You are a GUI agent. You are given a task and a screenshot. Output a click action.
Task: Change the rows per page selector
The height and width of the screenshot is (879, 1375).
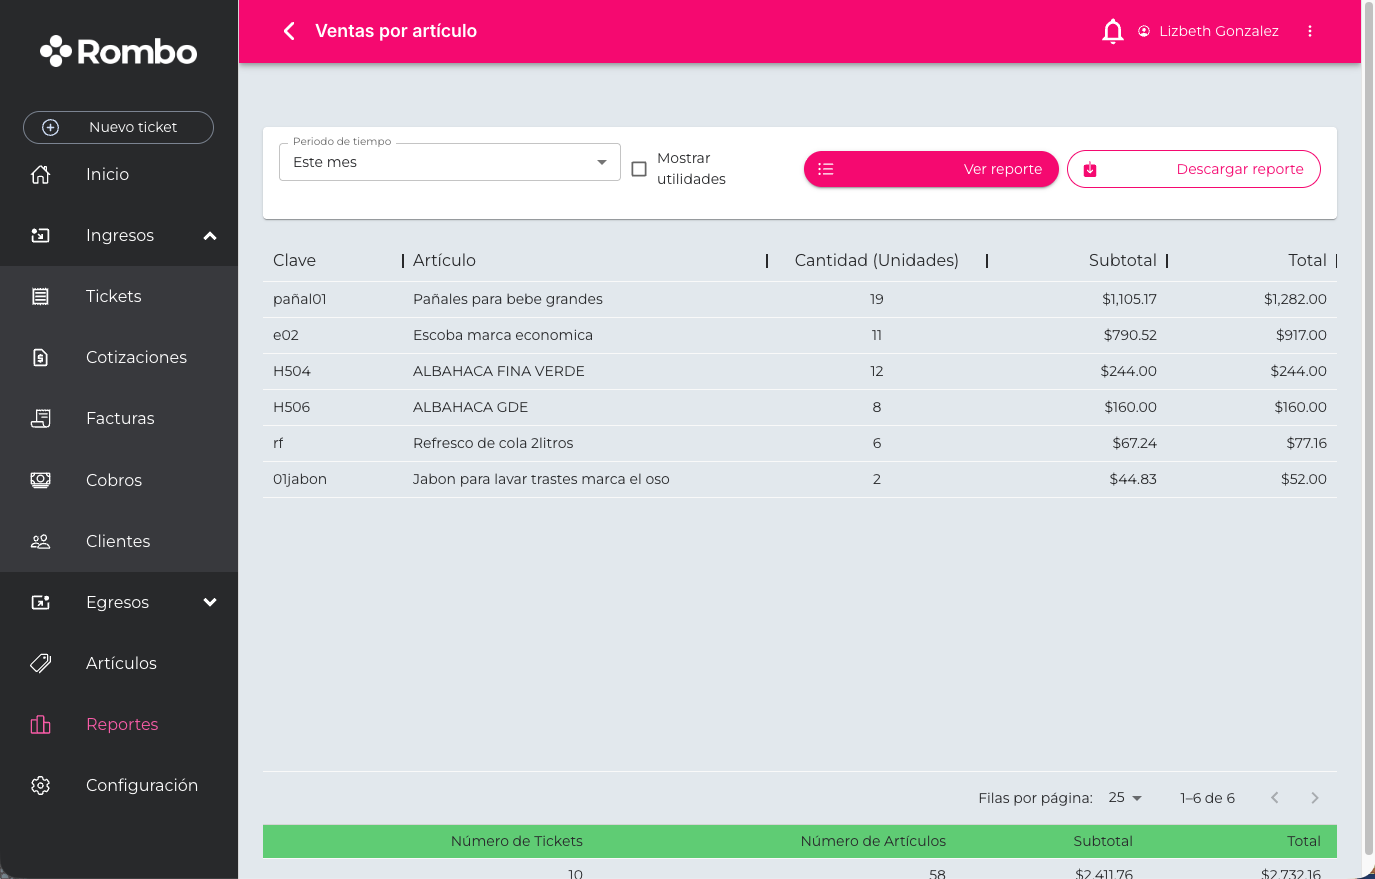pyautogui.click(x=1125, y=798)
